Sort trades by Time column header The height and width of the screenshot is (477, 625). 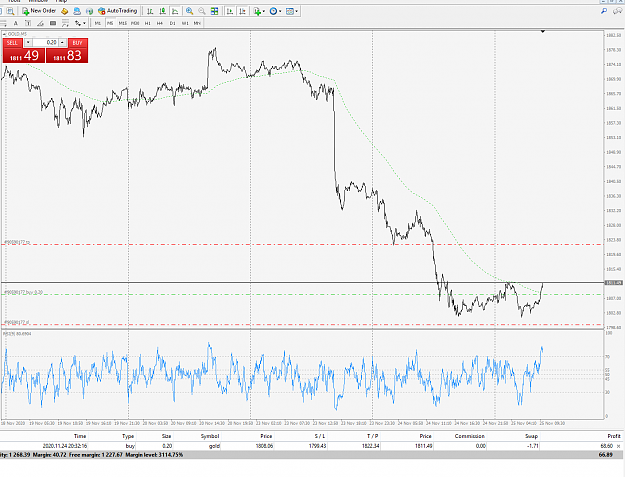(x=80, y=436)
